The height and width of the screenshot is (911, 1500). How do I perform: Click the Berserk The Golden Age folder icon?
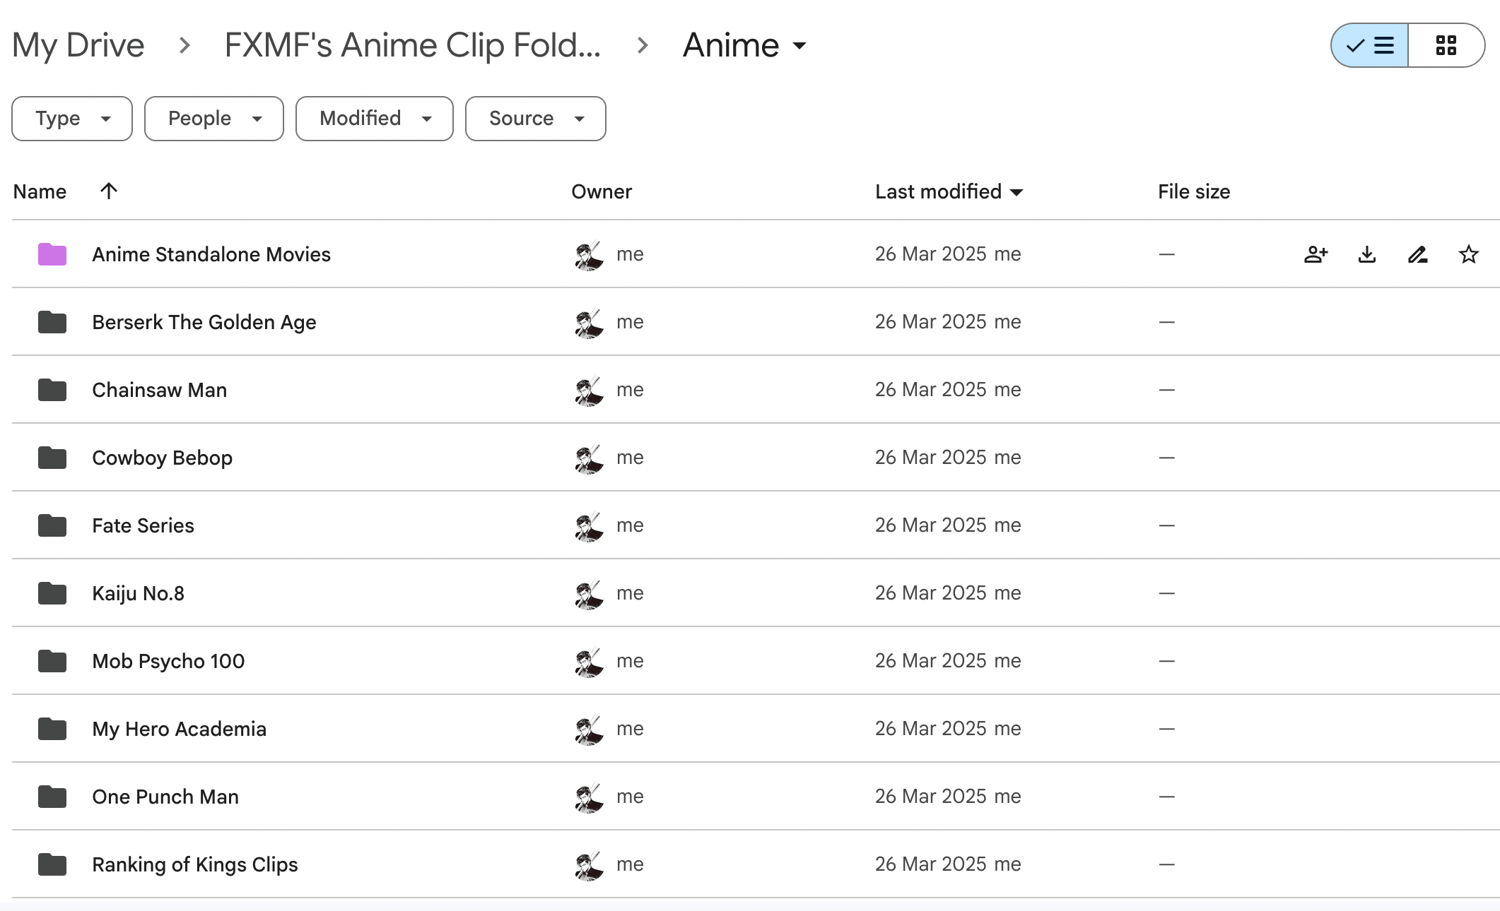(x=52, y=322)
